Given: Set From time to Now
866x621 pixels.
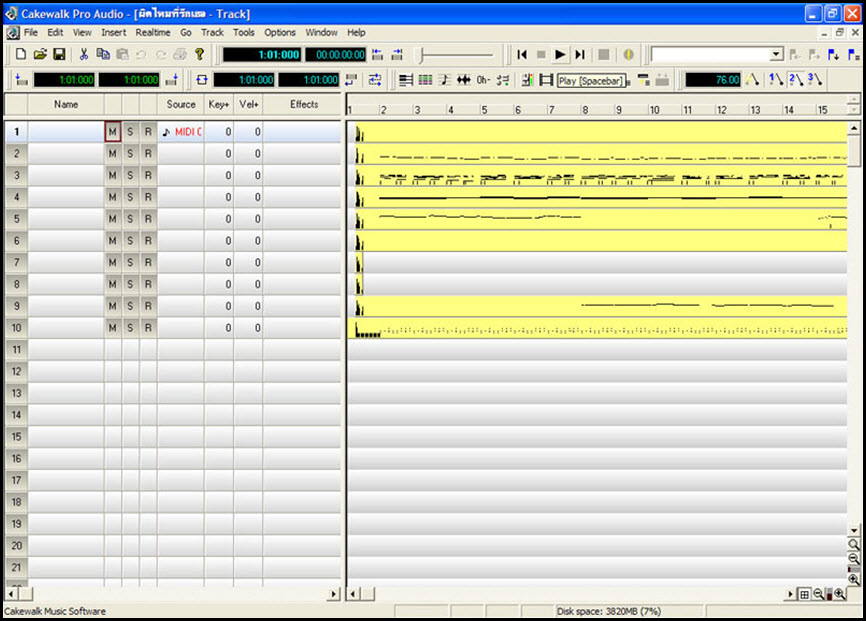Looking at the screenshot, I should point(22,80).
